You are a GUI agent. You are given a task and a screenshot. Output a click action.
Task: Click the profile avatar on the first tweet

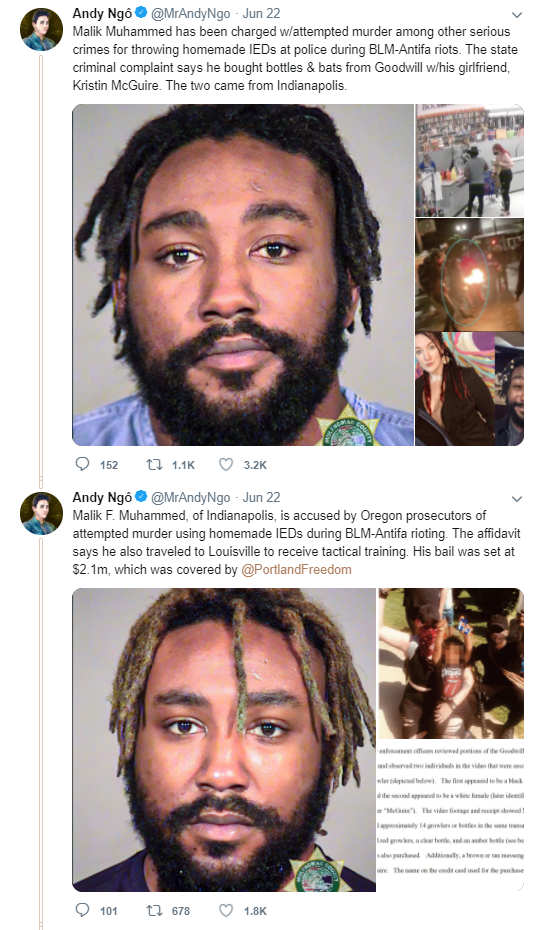pyautogui.click(x=41, y=30)
